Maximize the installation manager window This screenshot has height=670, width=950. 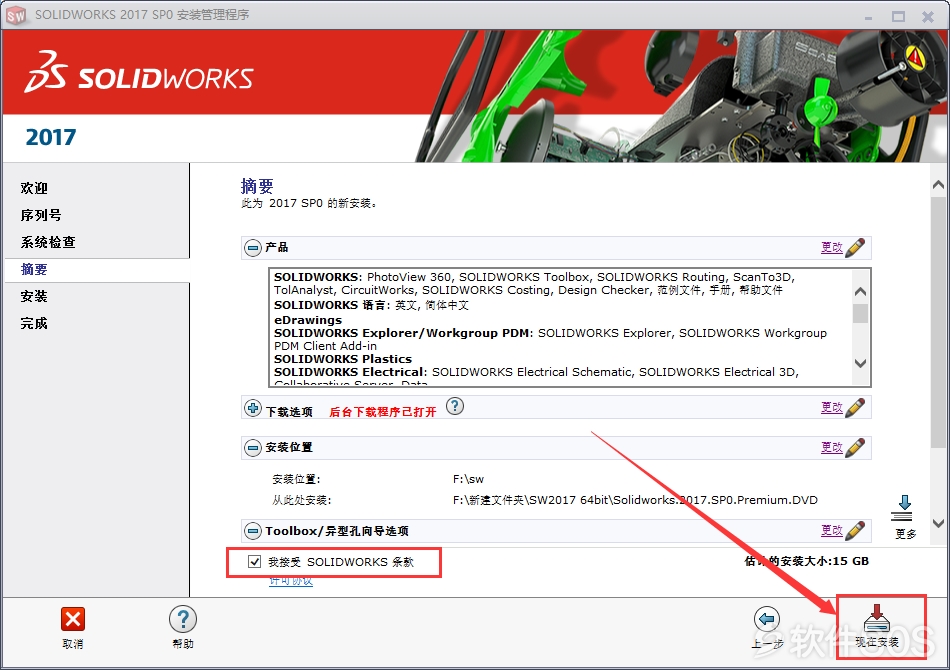click(899, 16)
